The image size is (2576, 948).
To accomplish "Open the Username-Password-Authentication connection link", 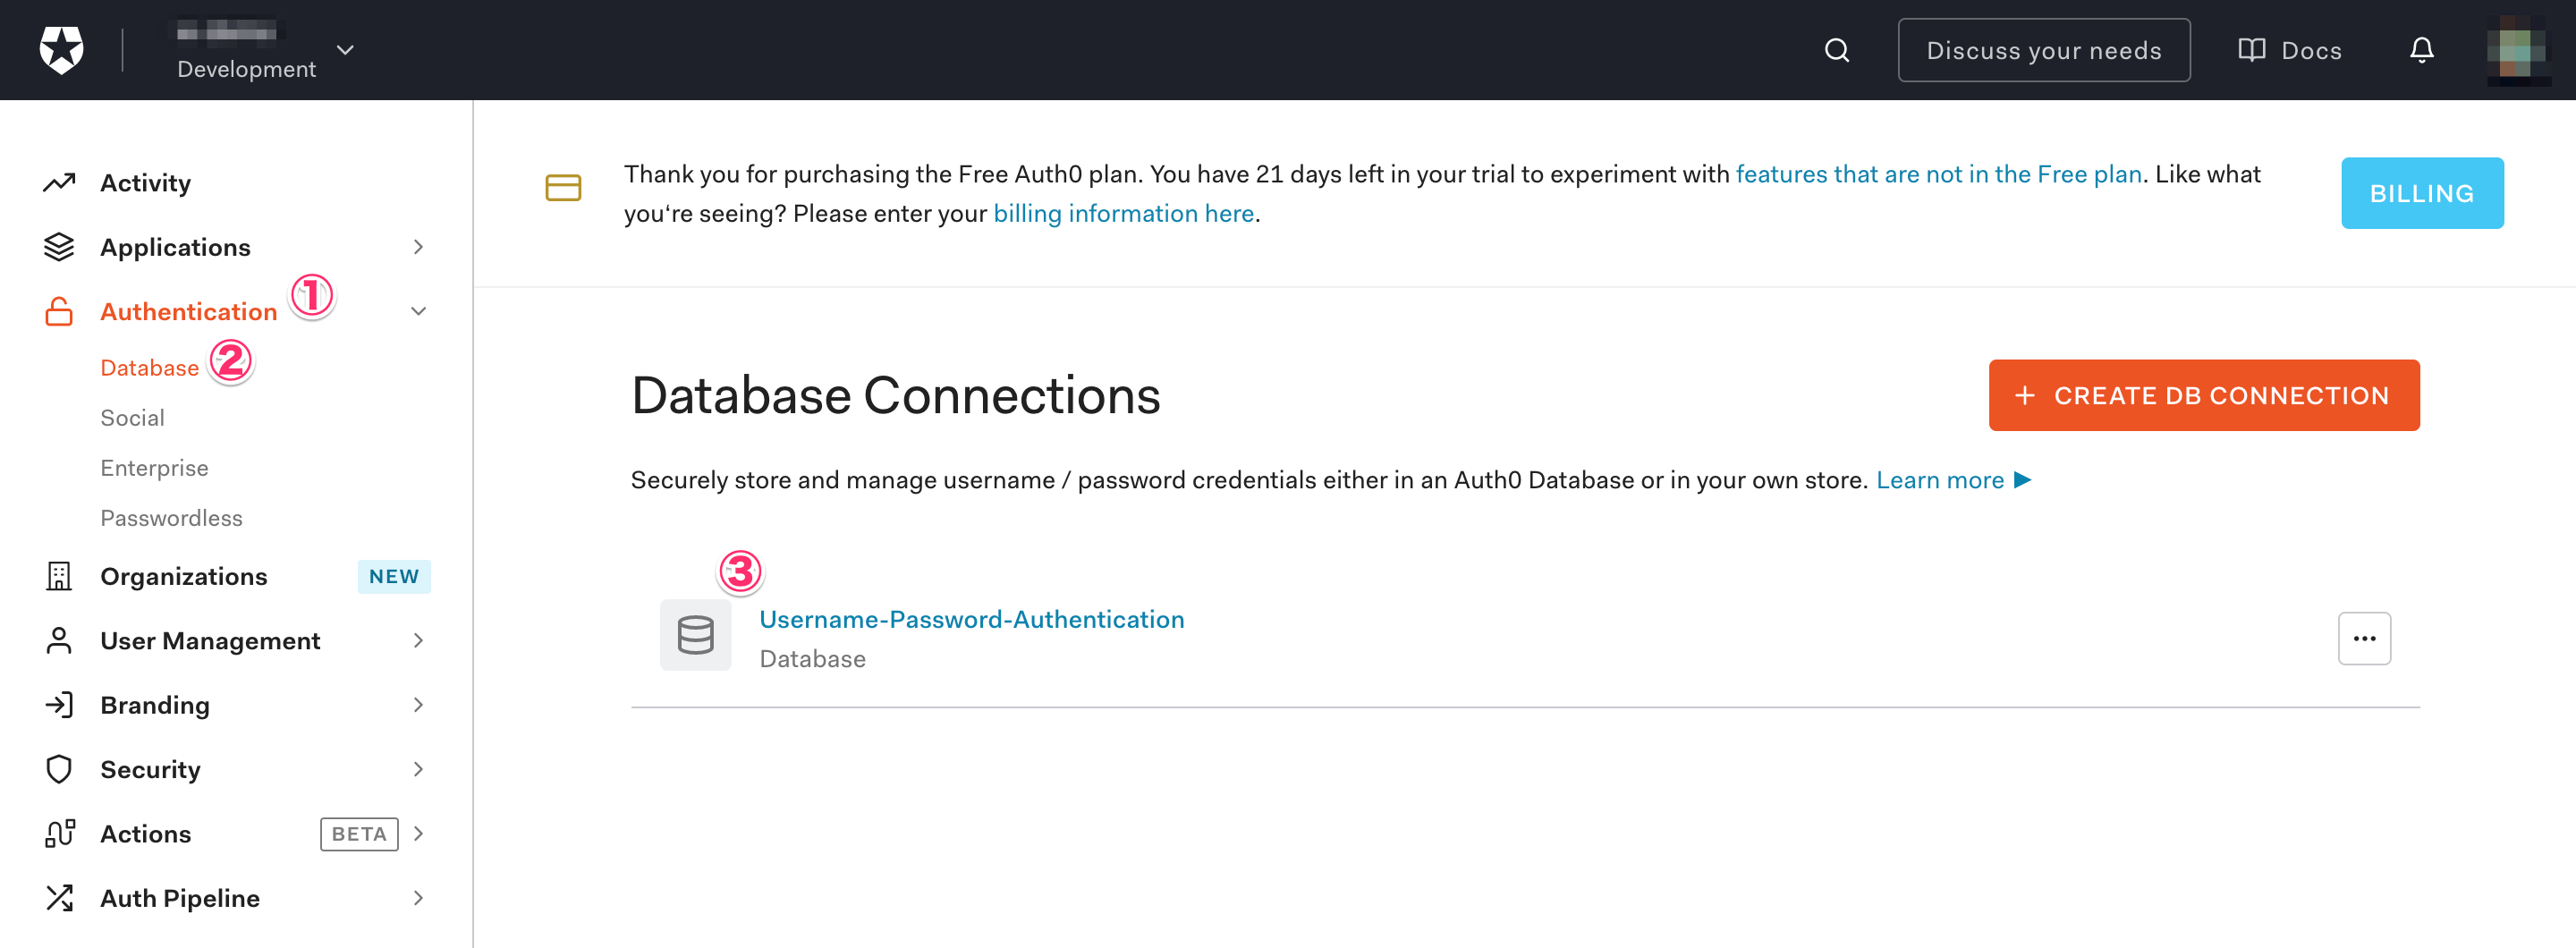I will tap(971, 619).
